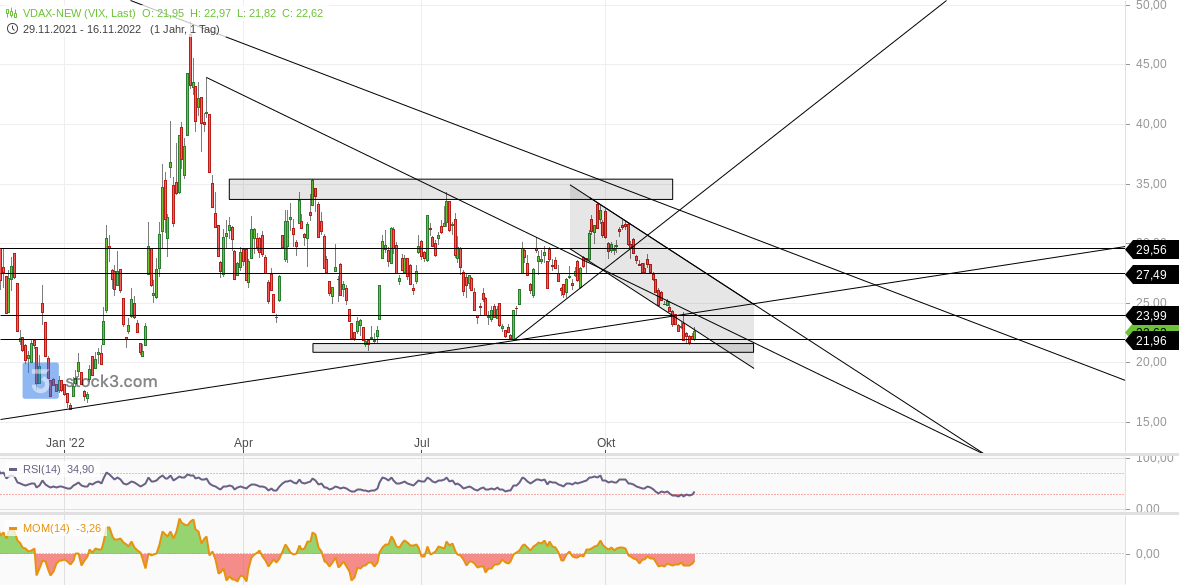The width and height of the screenshot is (1179, 585).
Task: Select the 29,56 price tag on right axis
Action: point(1152,250)
